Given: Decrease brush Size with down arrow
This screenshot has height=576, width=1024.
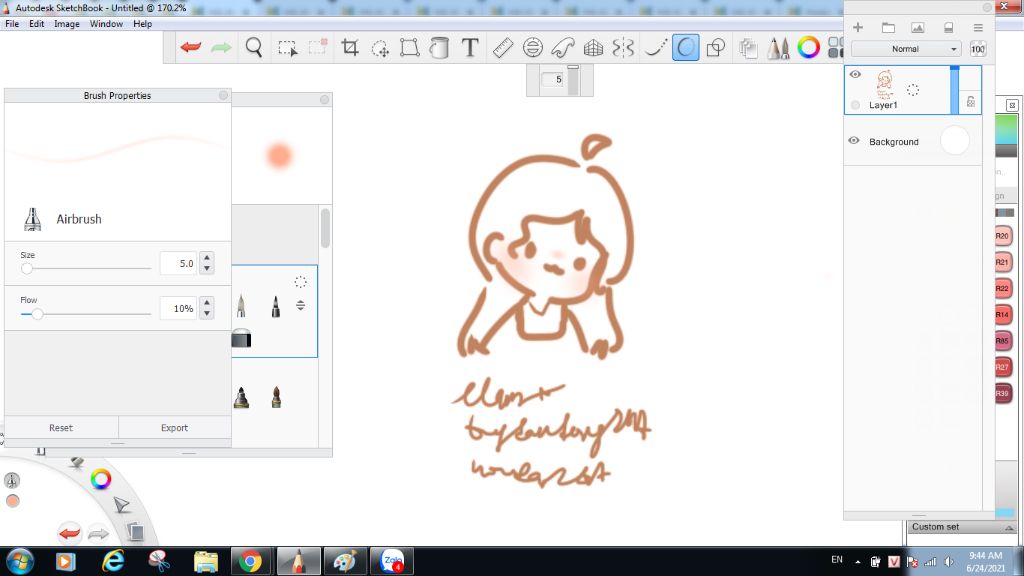Looking at the screenshot, I should 207,268.
